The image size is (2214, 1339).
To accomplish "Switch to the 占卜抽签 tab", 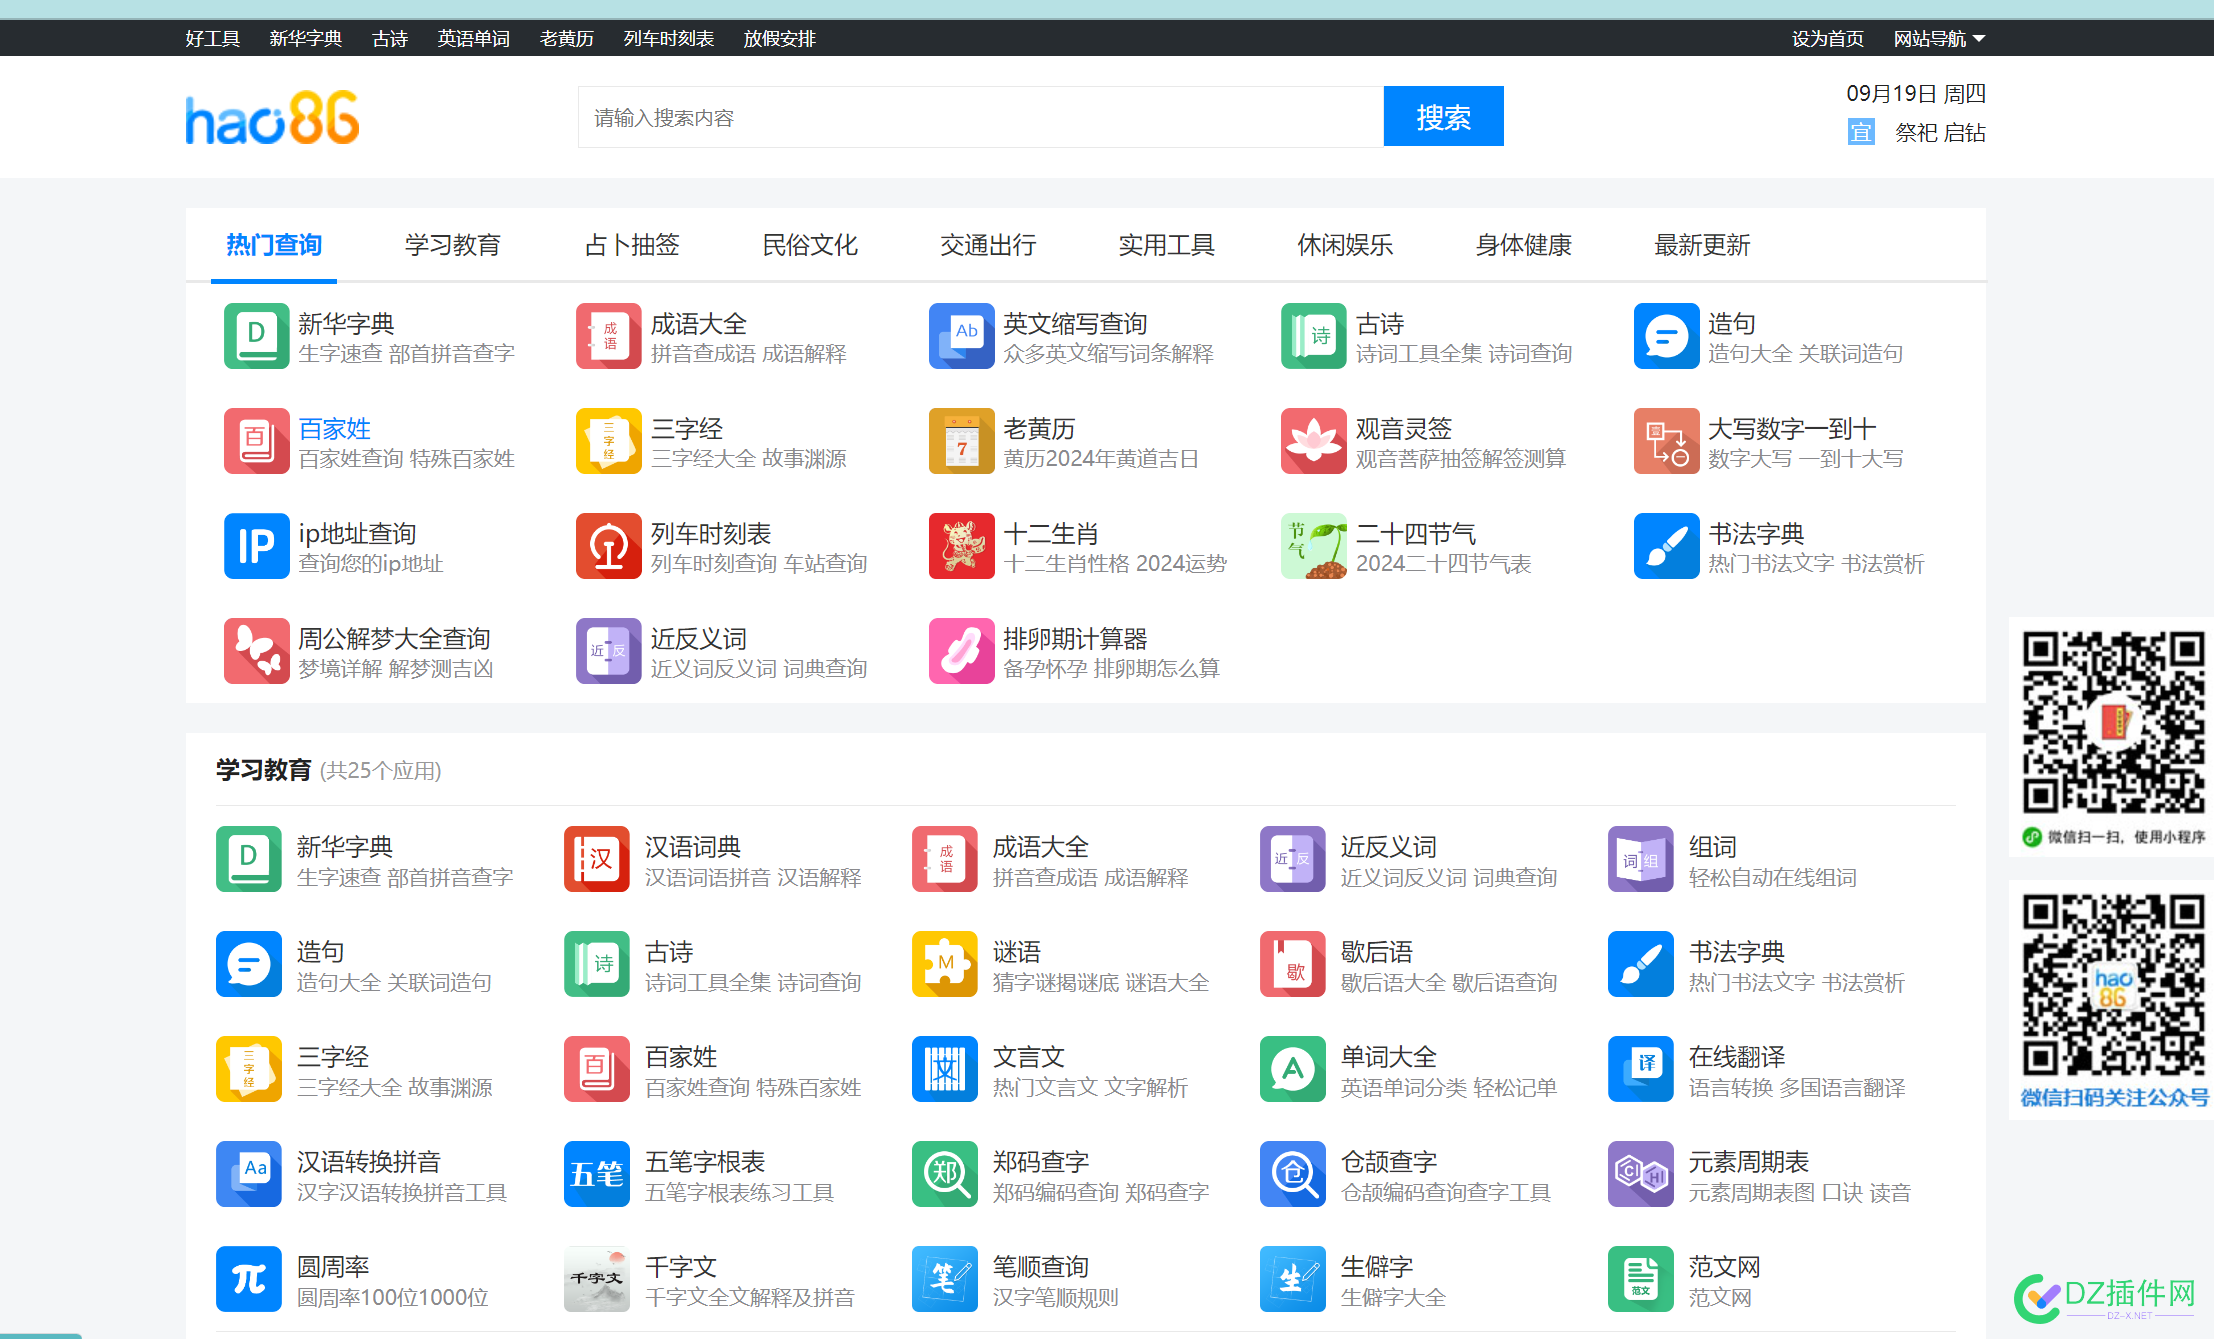I will click(x=631, y=245).
